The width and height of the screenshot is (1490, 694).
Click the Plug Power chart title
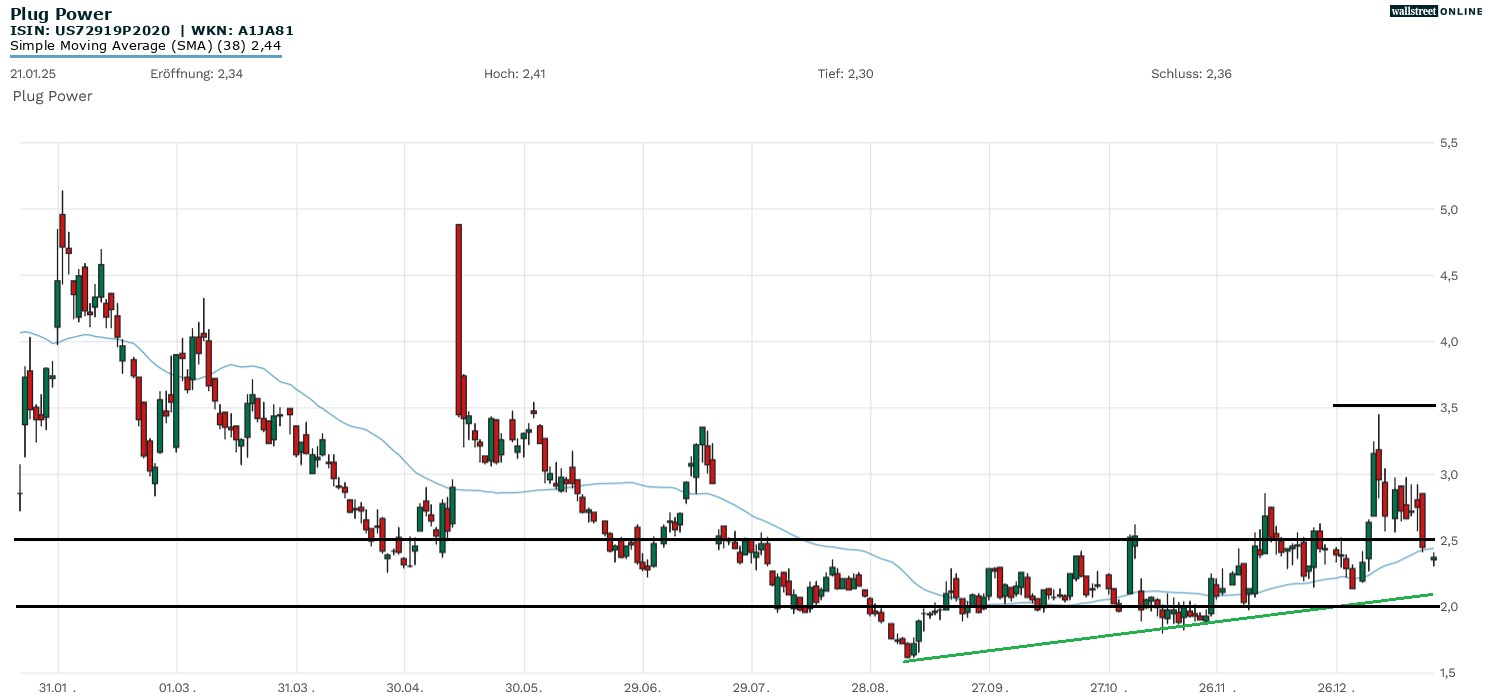[60, 14]
